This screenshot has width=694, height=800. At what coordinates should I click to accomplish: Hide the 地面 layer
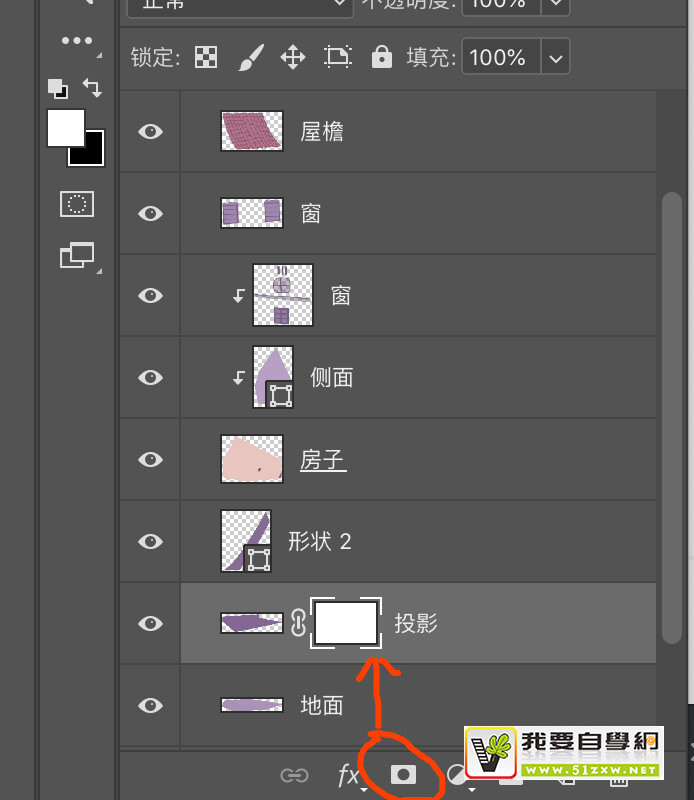(150, 705)
